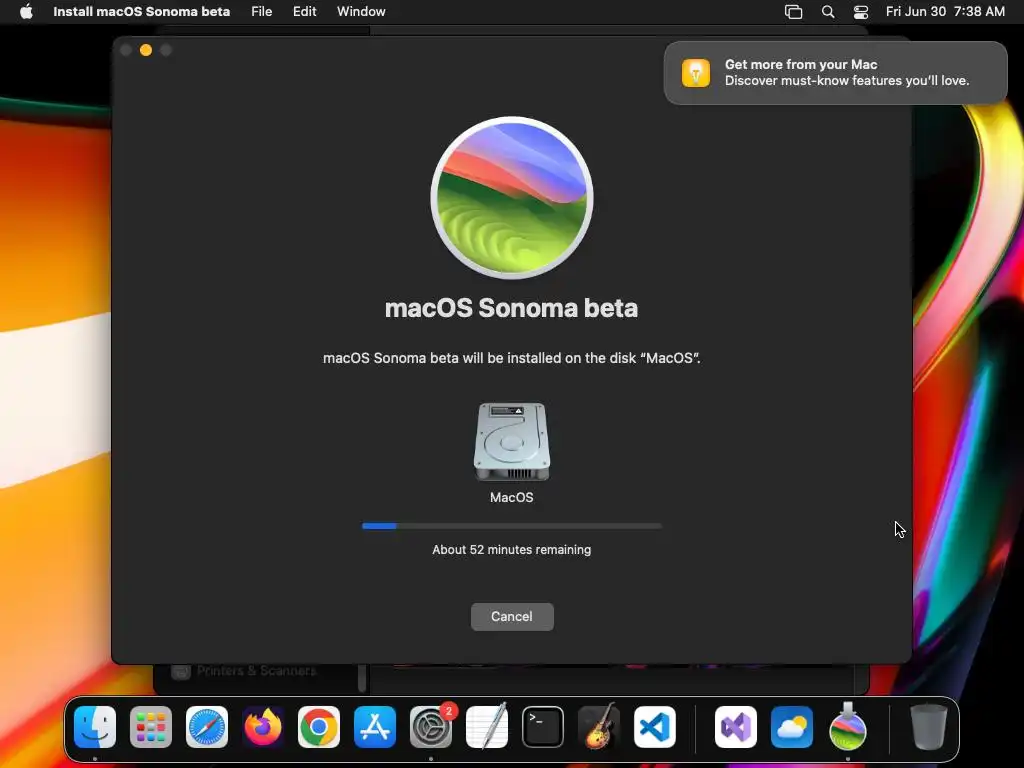Screen dimensions: 1024x768
Task: Open Finder from the dock
Action: pyautogui.click(x=95, y=727)
